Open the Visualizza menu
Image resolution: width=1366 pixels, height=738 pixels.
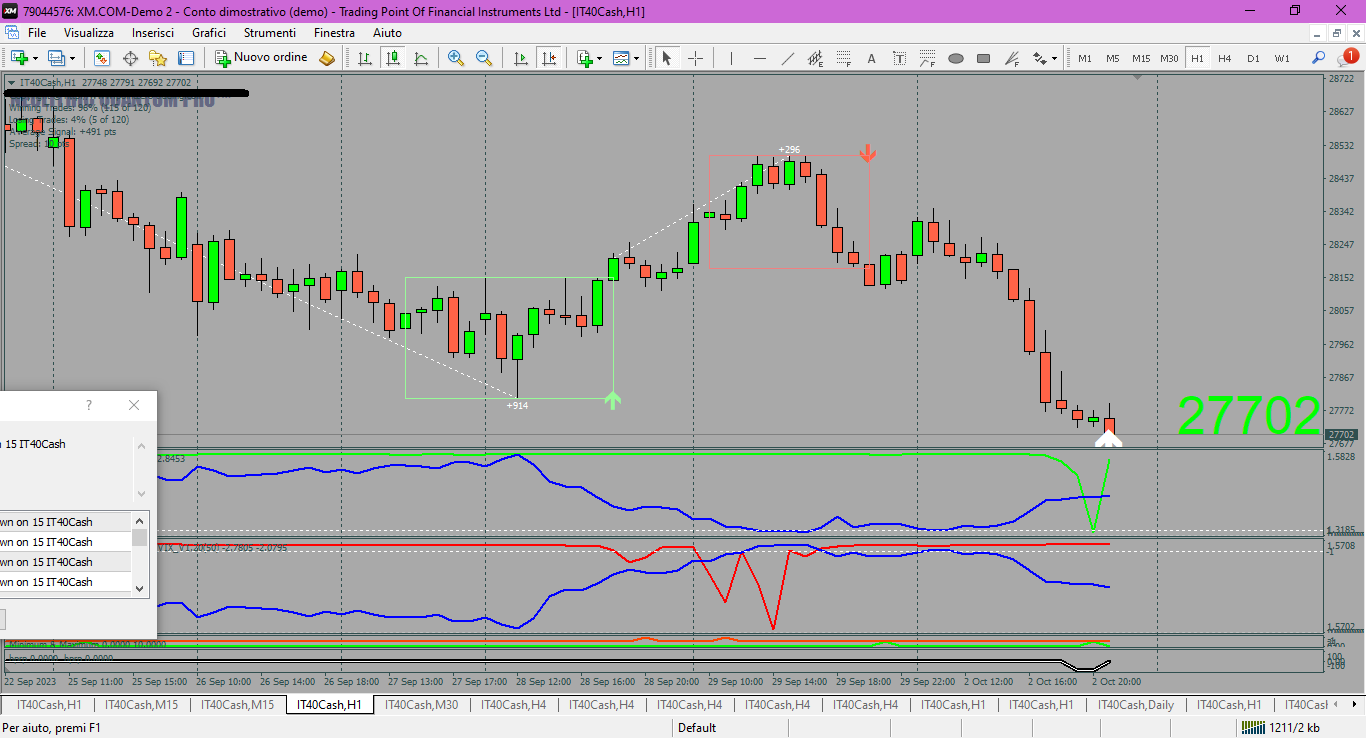tap(89, 33)
